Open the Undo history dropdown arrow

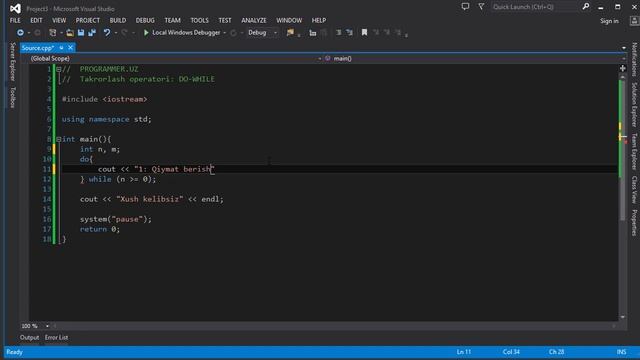click(116, 33)
